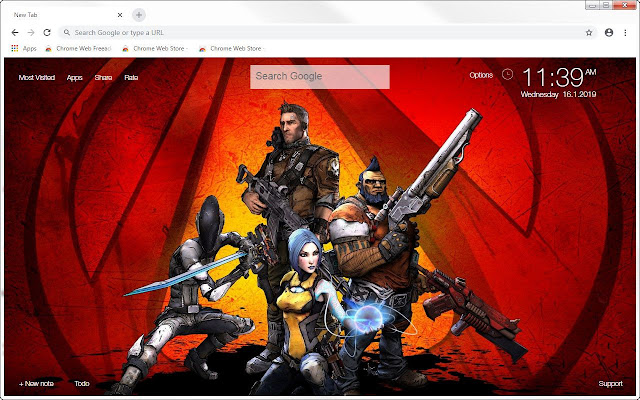This screenshot has height=400, width=640.
Task: Focus the address bar URL field
Action: pyautogui.click(x=328, y=33)
